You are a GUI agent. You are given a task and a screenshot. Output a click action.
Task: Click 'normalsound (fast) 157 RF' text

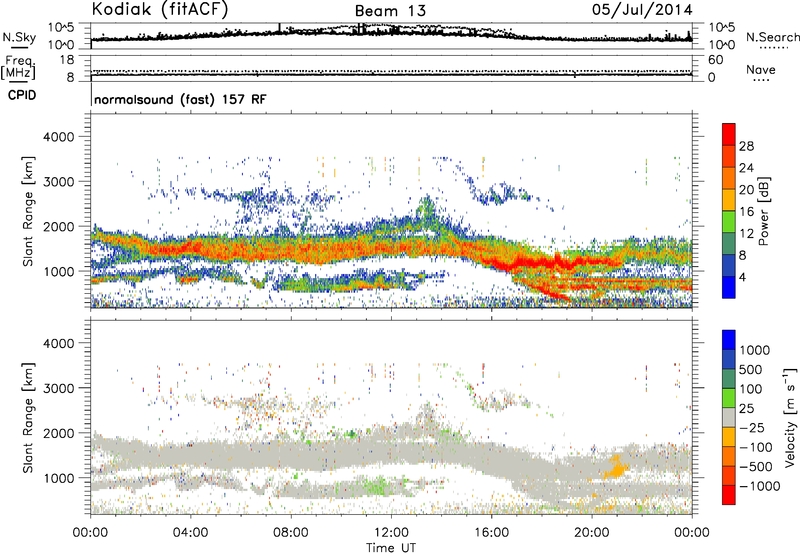click(180, 99)
